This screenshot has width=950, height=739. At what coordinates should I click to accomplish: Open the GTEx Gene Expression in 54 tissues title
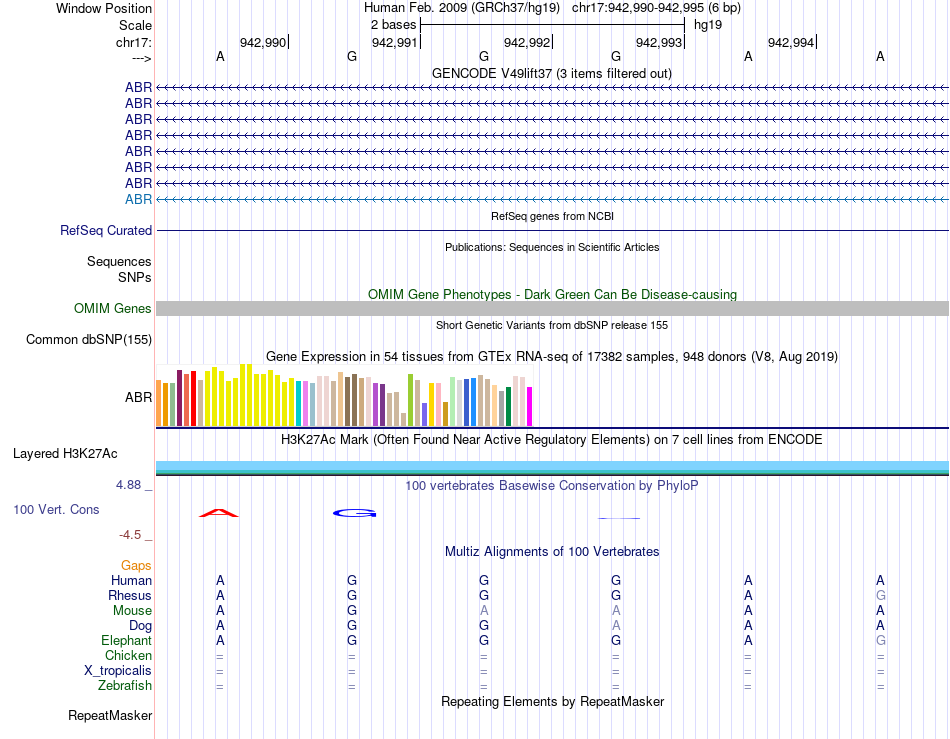click(x=552, y=356)
